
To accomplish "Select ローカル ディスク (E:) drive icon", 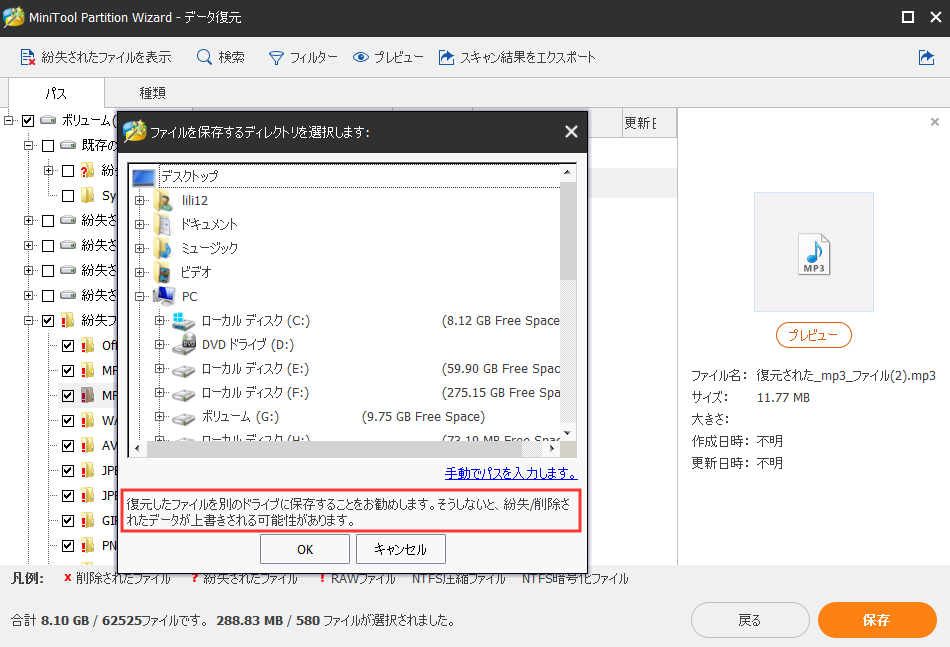I will click(x=183, y=369).
